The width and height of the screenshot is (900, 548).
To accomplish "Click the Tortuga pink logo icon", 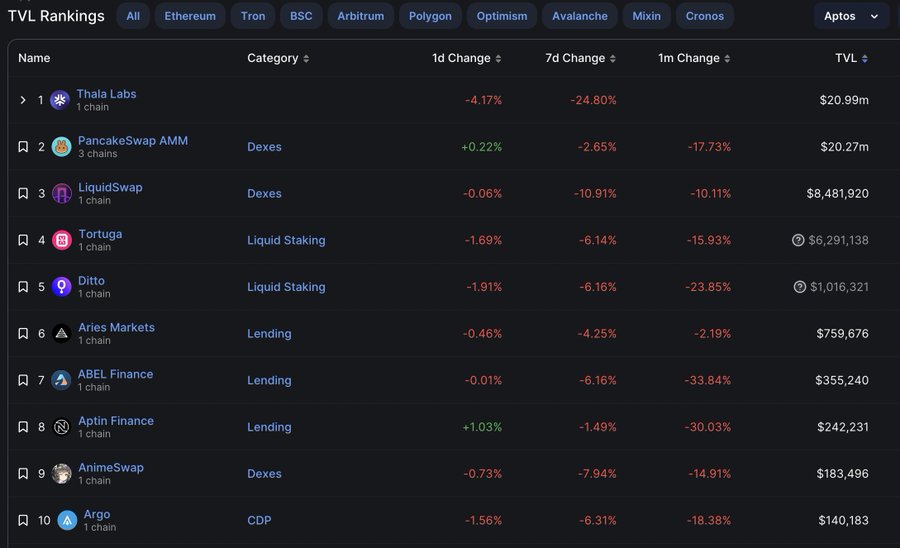I will pos(61,240).
